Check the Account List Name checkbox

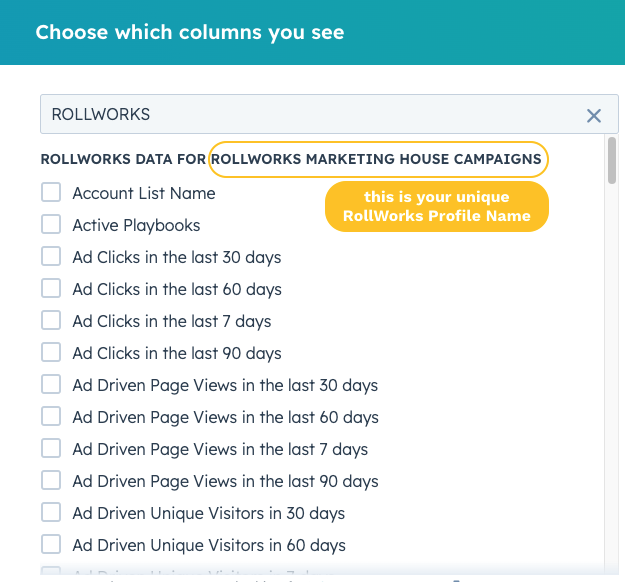51,193
